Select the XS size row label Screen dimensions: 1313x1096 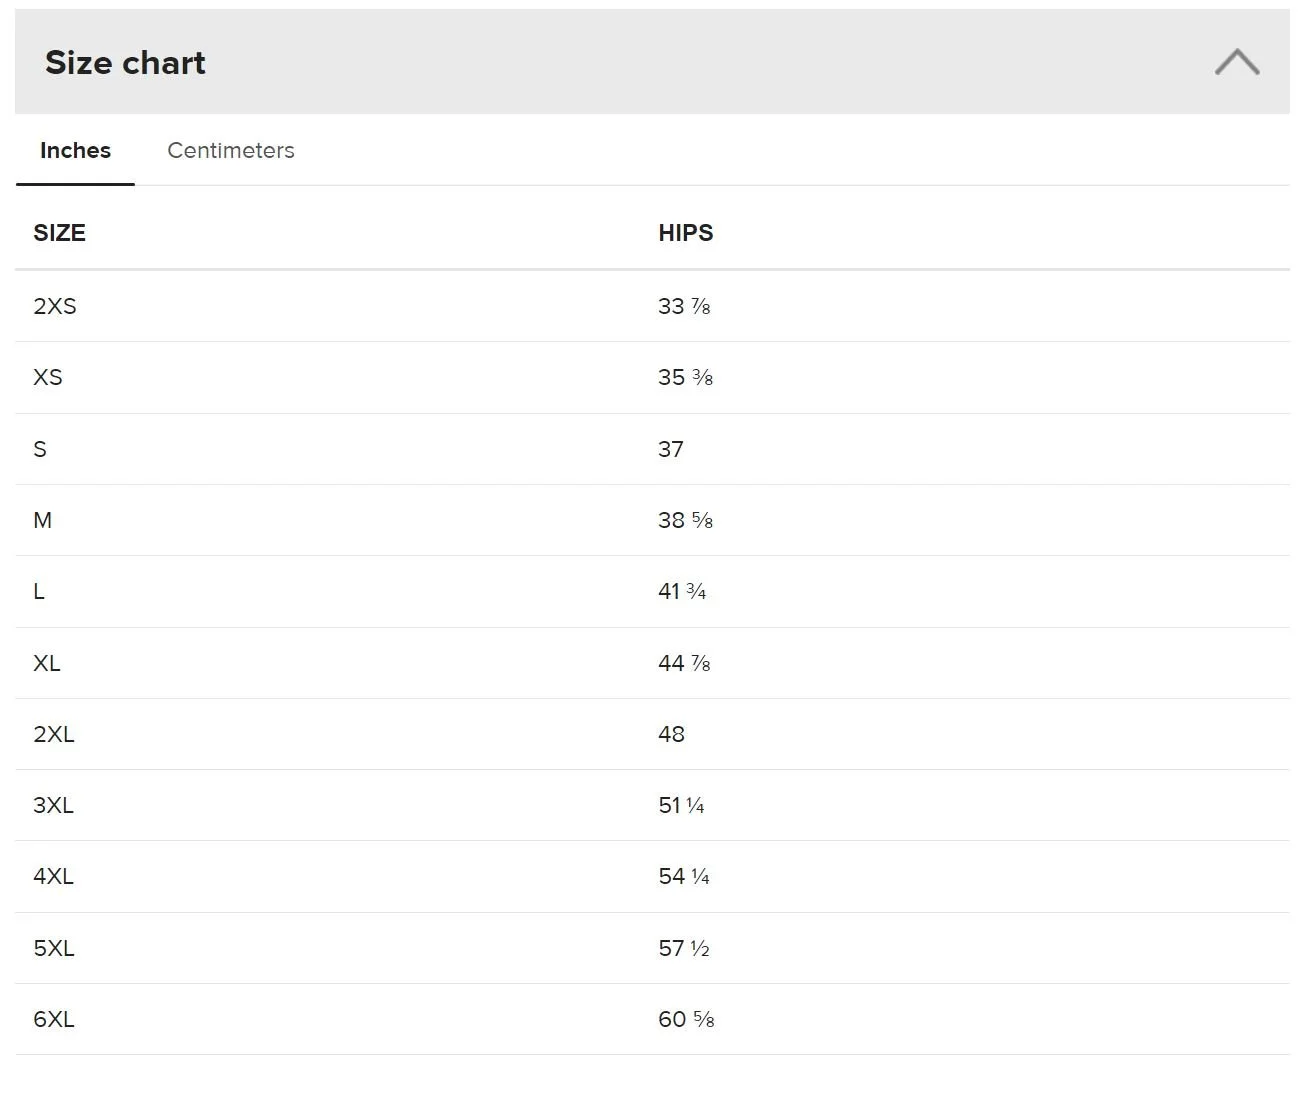click(x=48, y=377)
